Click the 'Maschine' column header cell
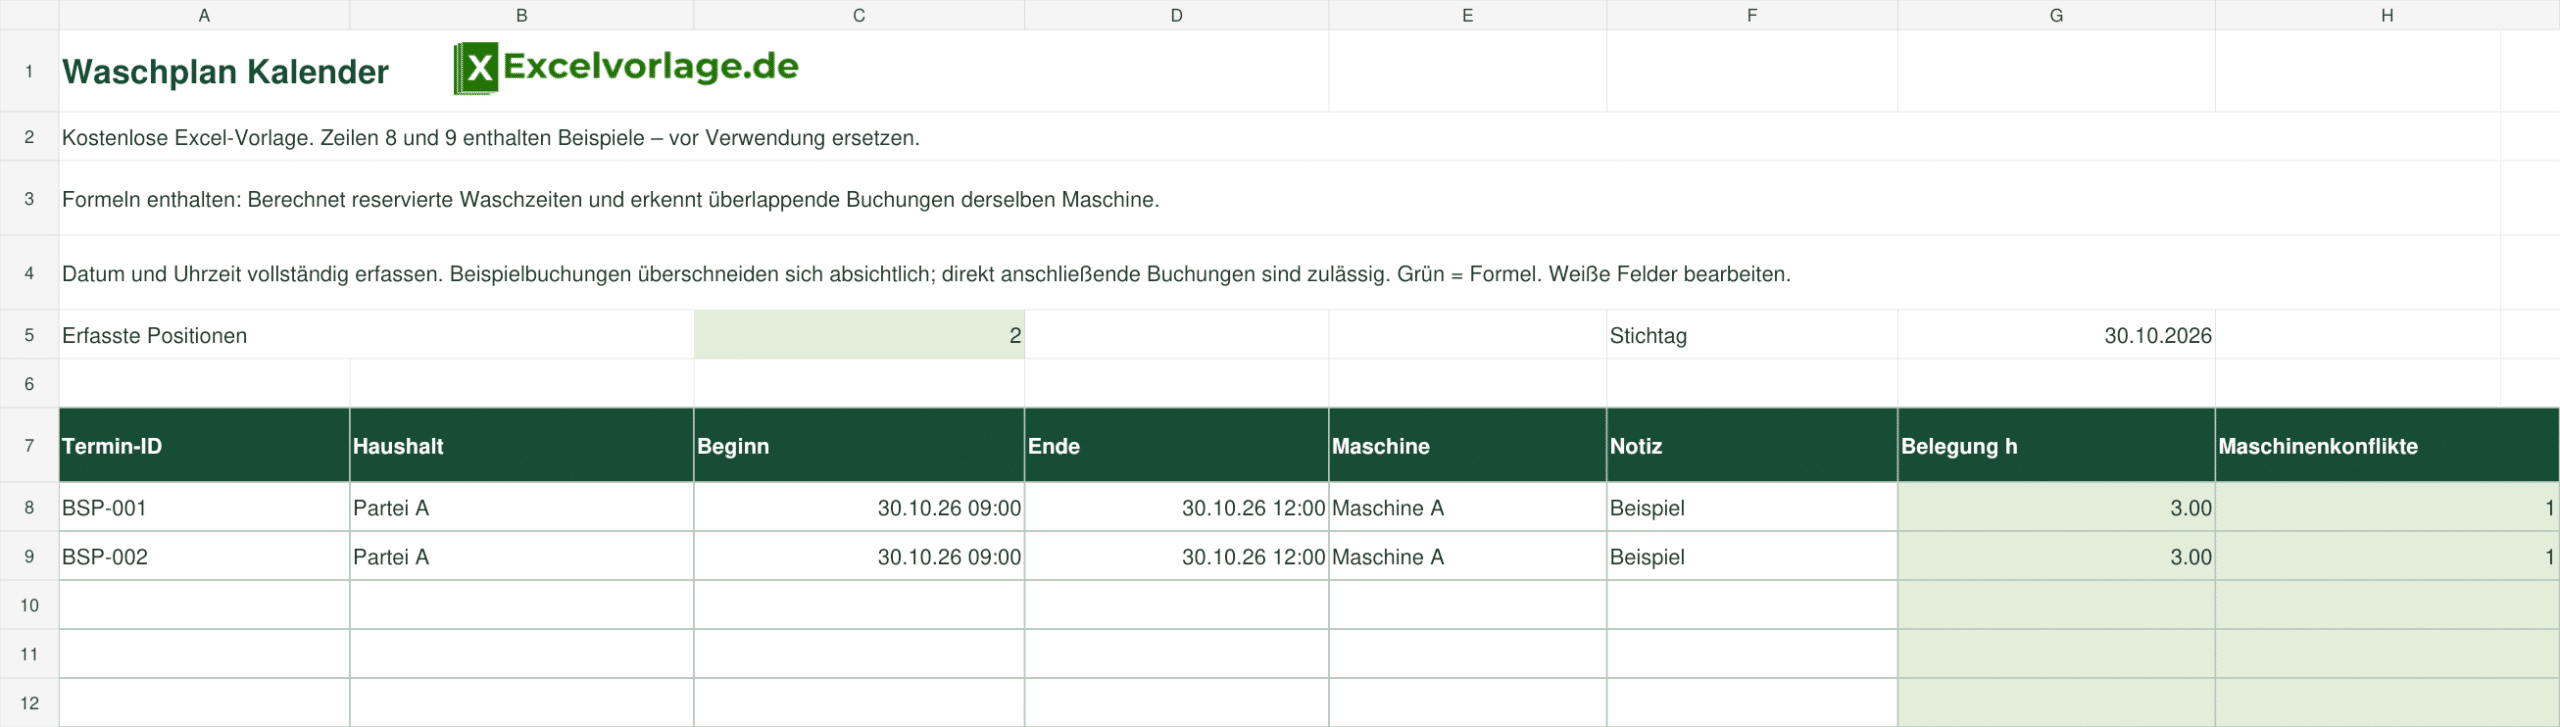The width and height of the screenshot is (2560, 727). [1467, 445]
